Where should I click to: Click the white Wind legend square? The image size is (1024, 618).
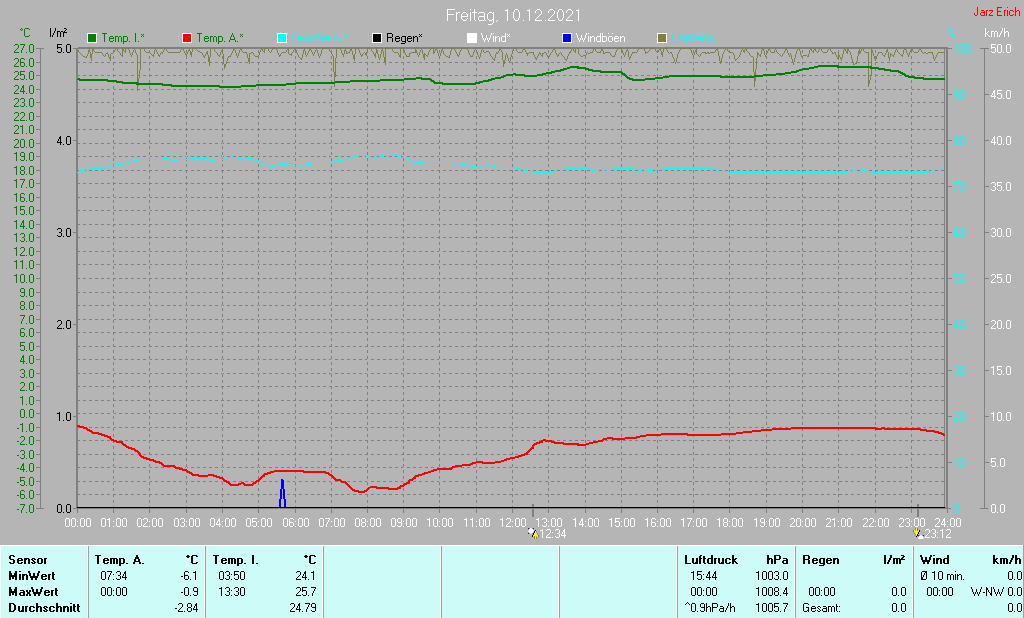[472, 38]
